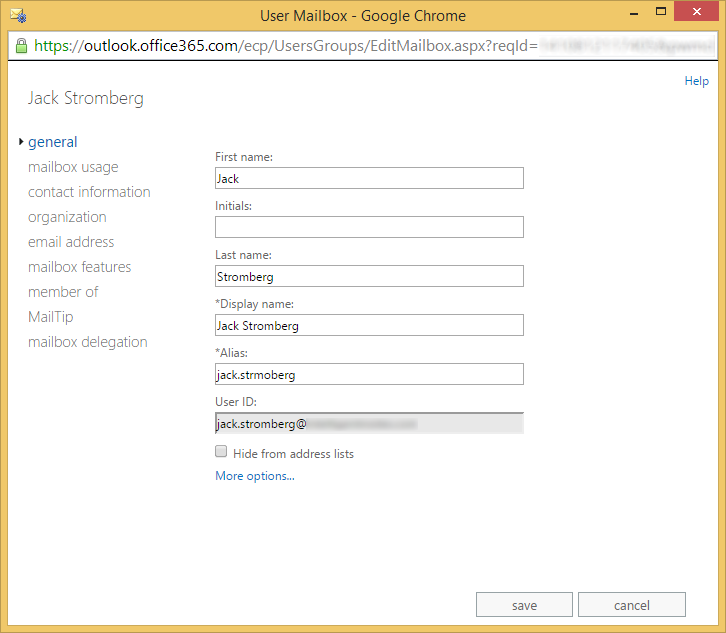The width and height of the screenshot is (726, 633).
Task: Open the mailbox features section
Action: point(79,267)
